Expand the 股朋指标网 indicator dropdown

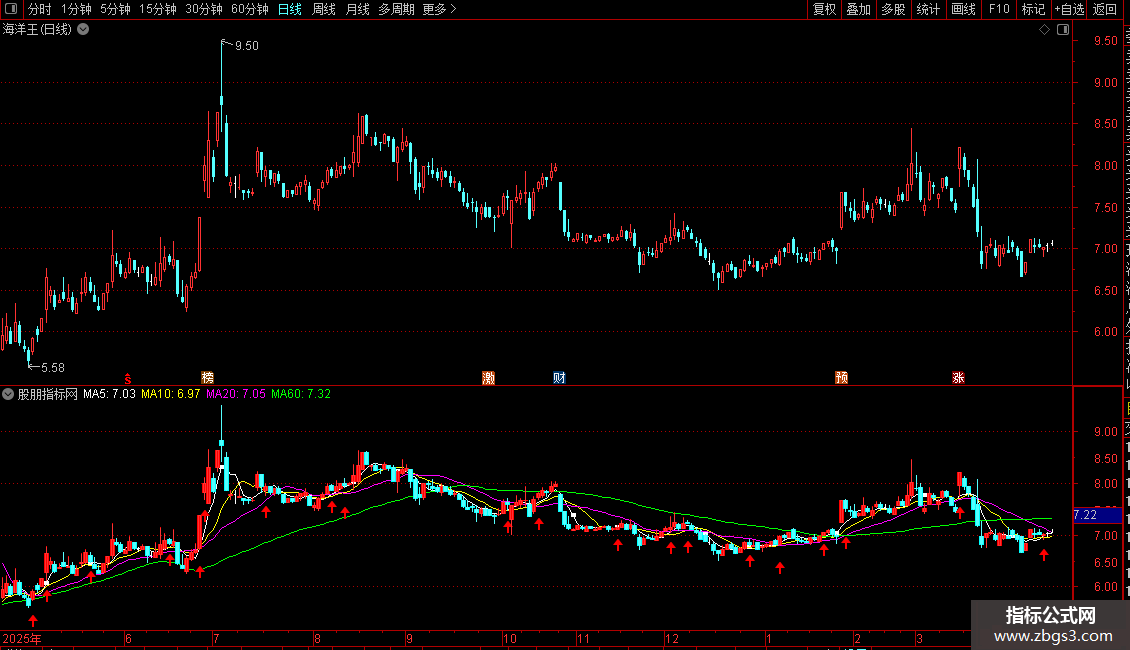click(x=8, y=394)
